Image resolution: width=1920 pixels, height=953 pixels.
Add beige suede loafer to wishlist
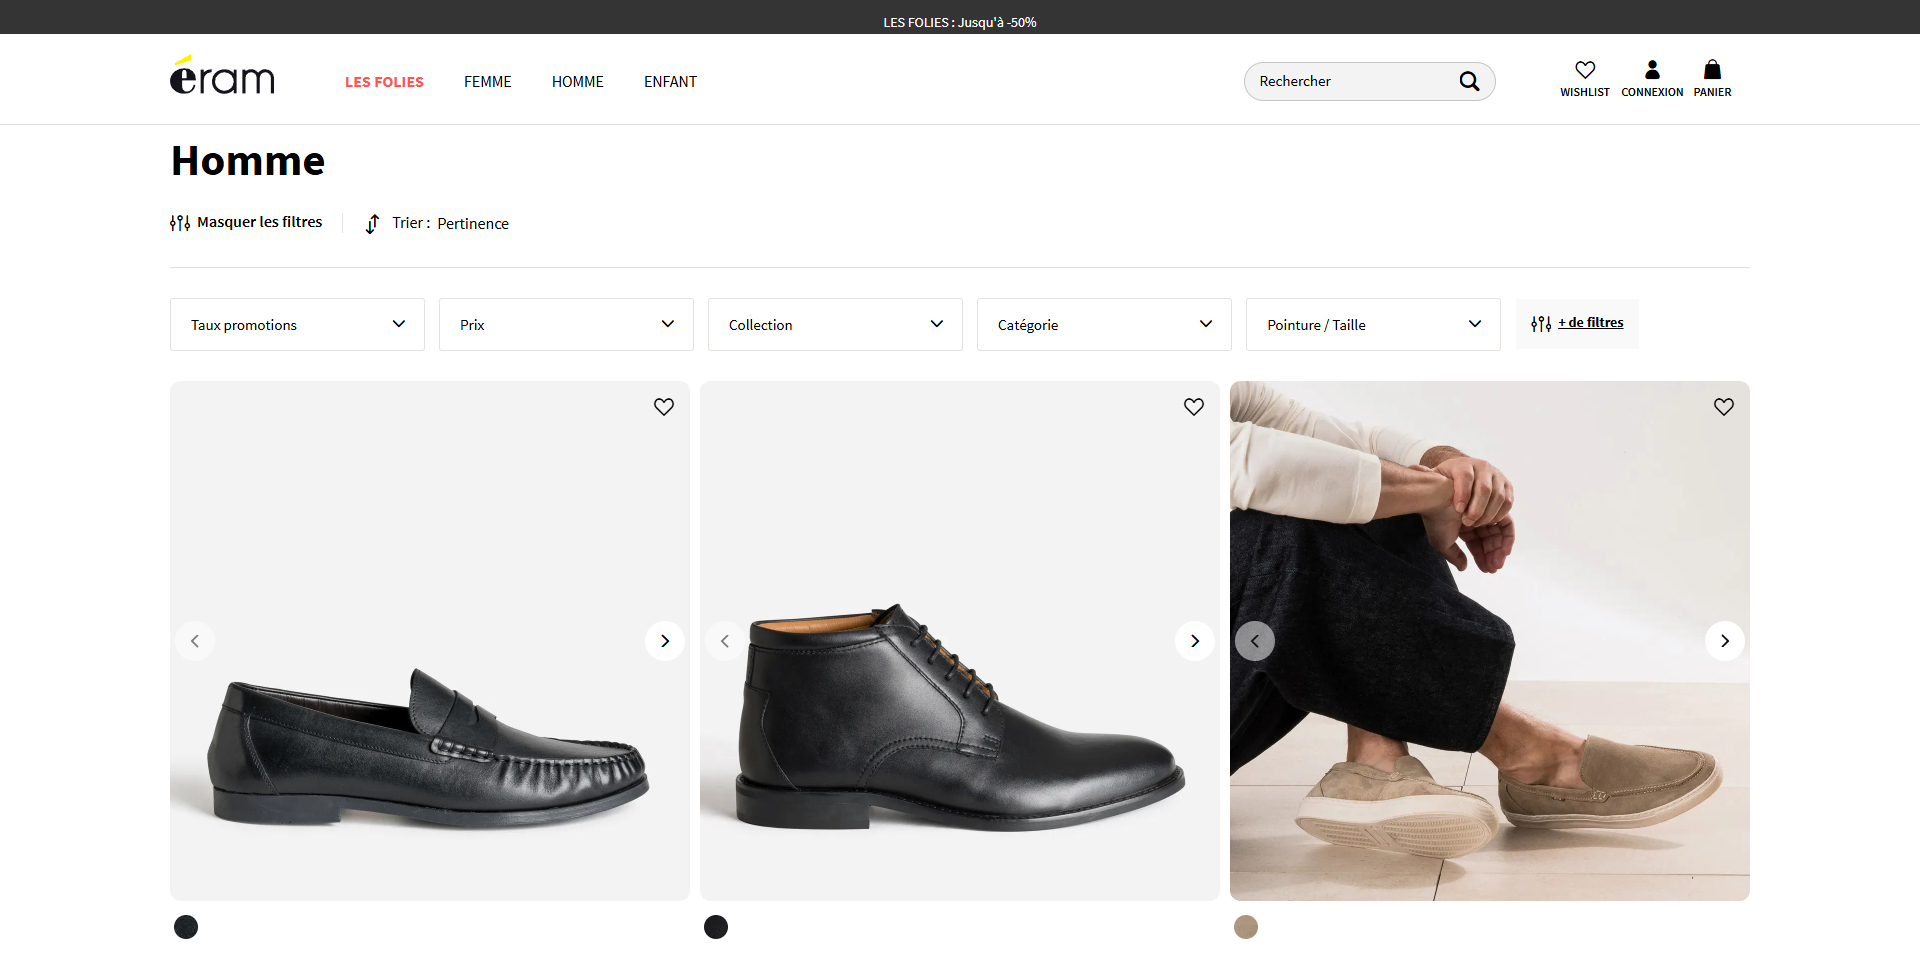1724,407
